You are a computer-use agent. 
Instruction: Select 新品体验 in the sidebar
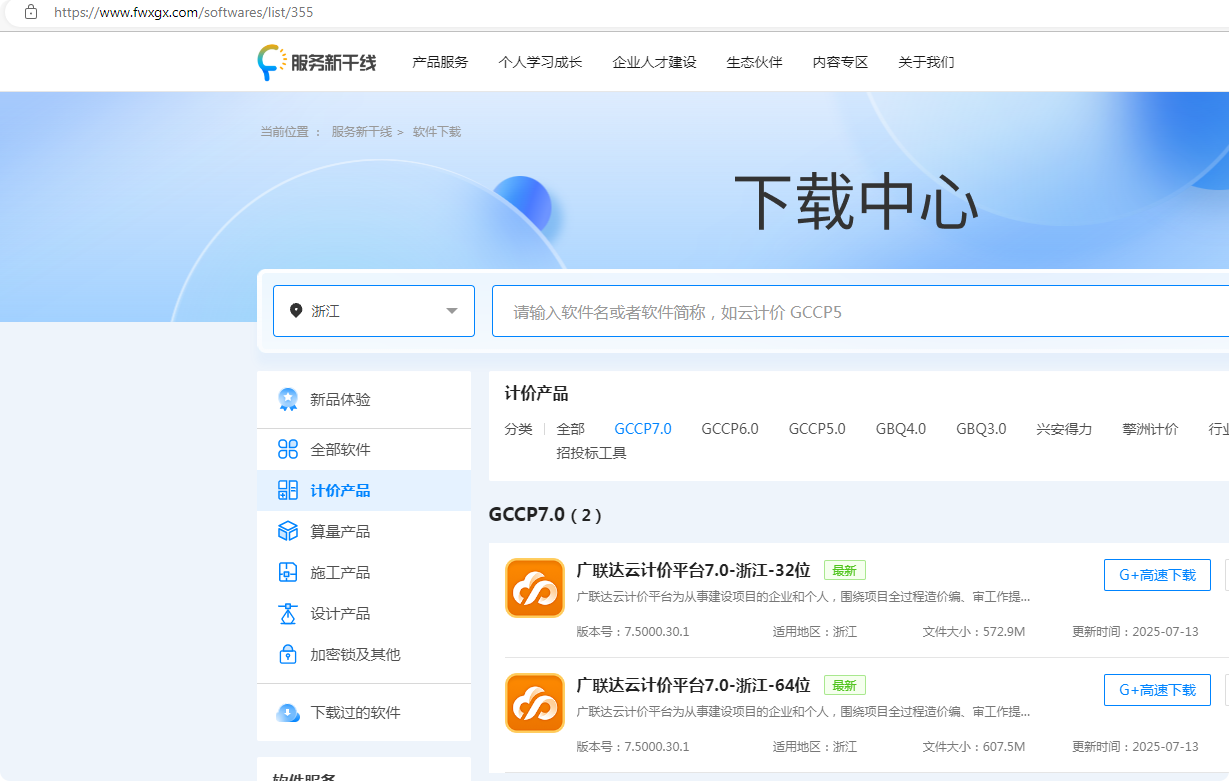click(x=364, y=400)
